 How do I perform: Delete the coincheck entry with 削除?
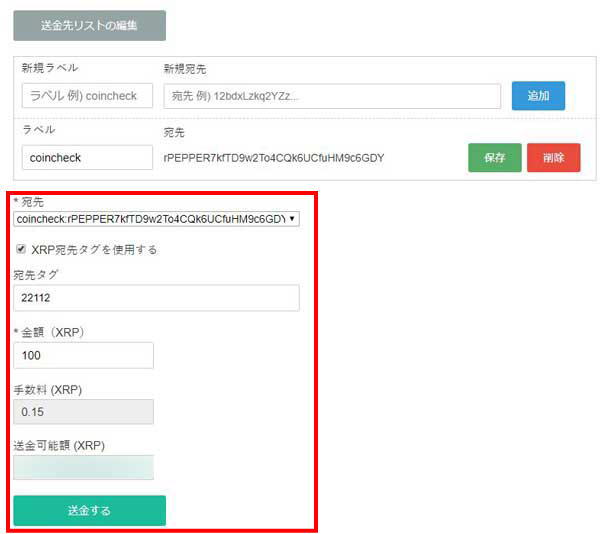point(553,158)
